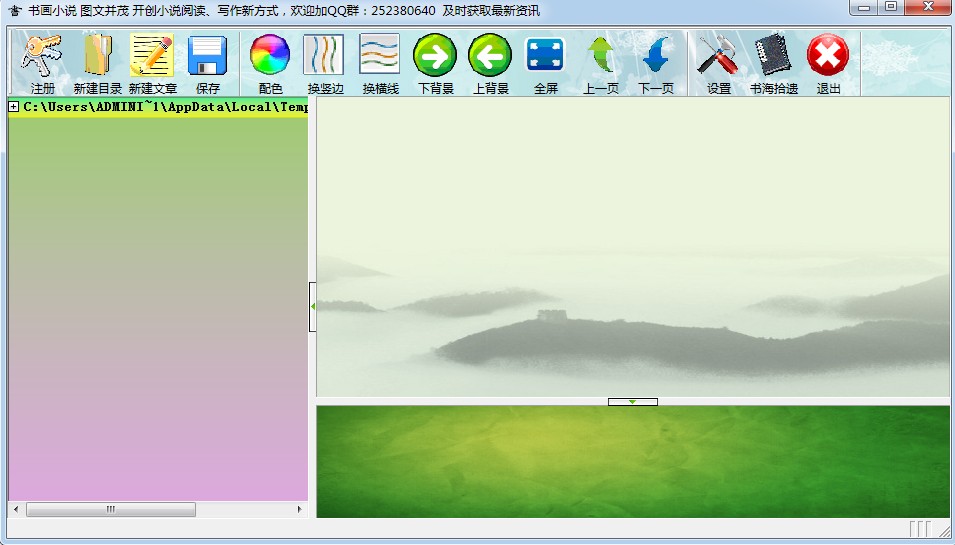The image size is (955, 545).
Task: Expand the C:\Users tree node
Action: 13,107
